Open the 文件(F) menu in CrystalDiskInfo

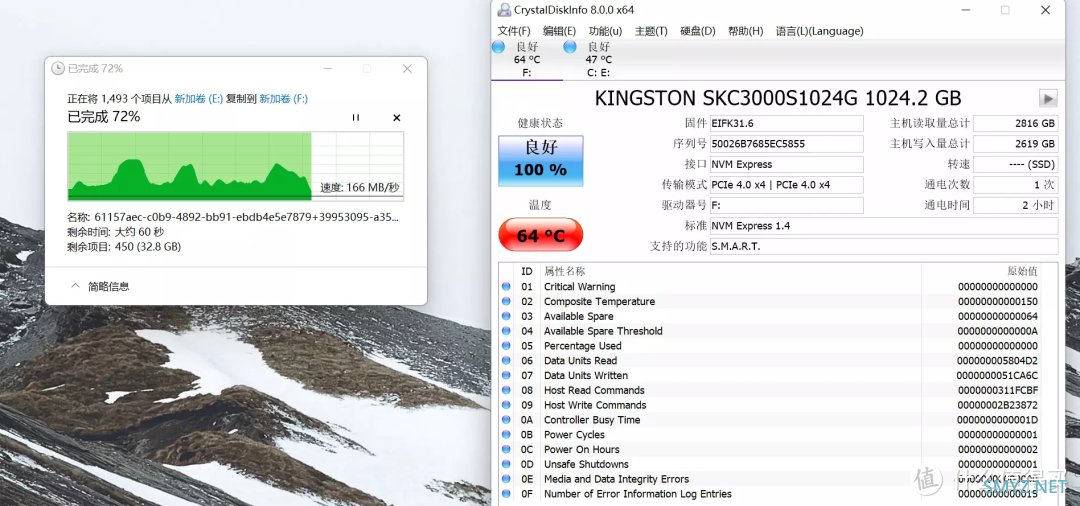[x=514, y=31]
